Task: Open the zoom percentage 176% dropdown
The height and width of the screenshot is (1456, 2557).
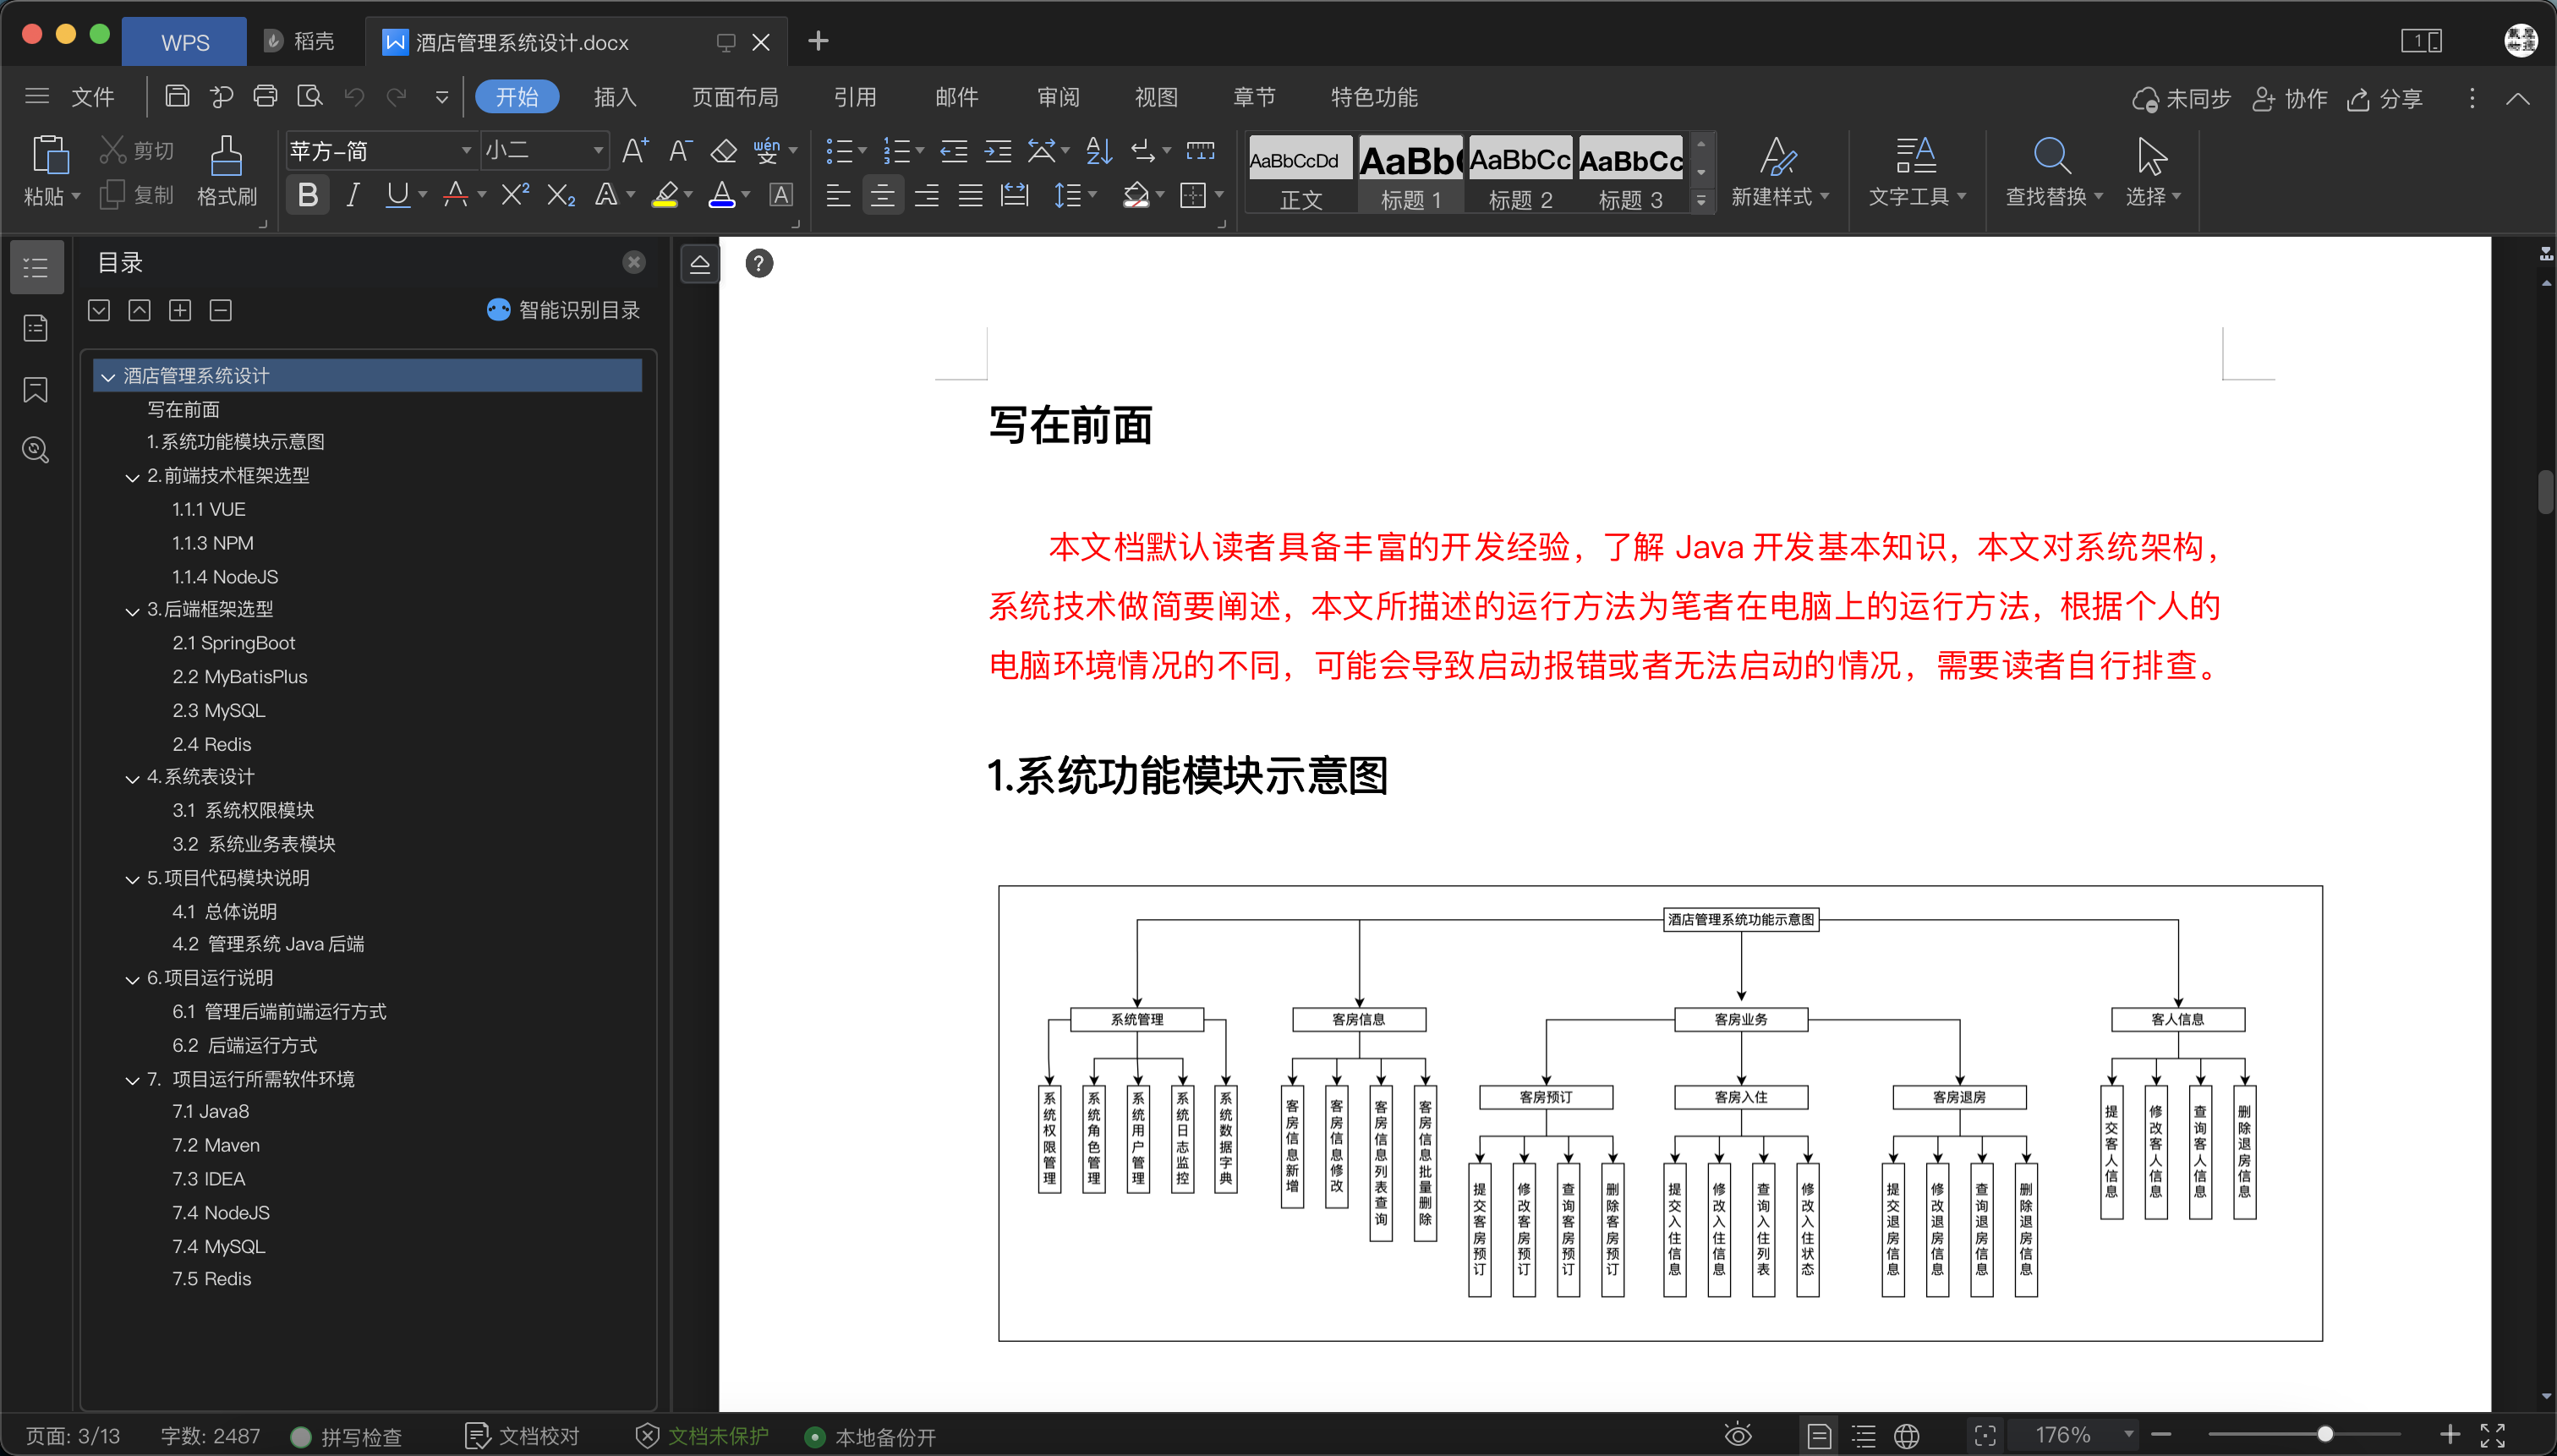Action: (x=2128, y=1434)
